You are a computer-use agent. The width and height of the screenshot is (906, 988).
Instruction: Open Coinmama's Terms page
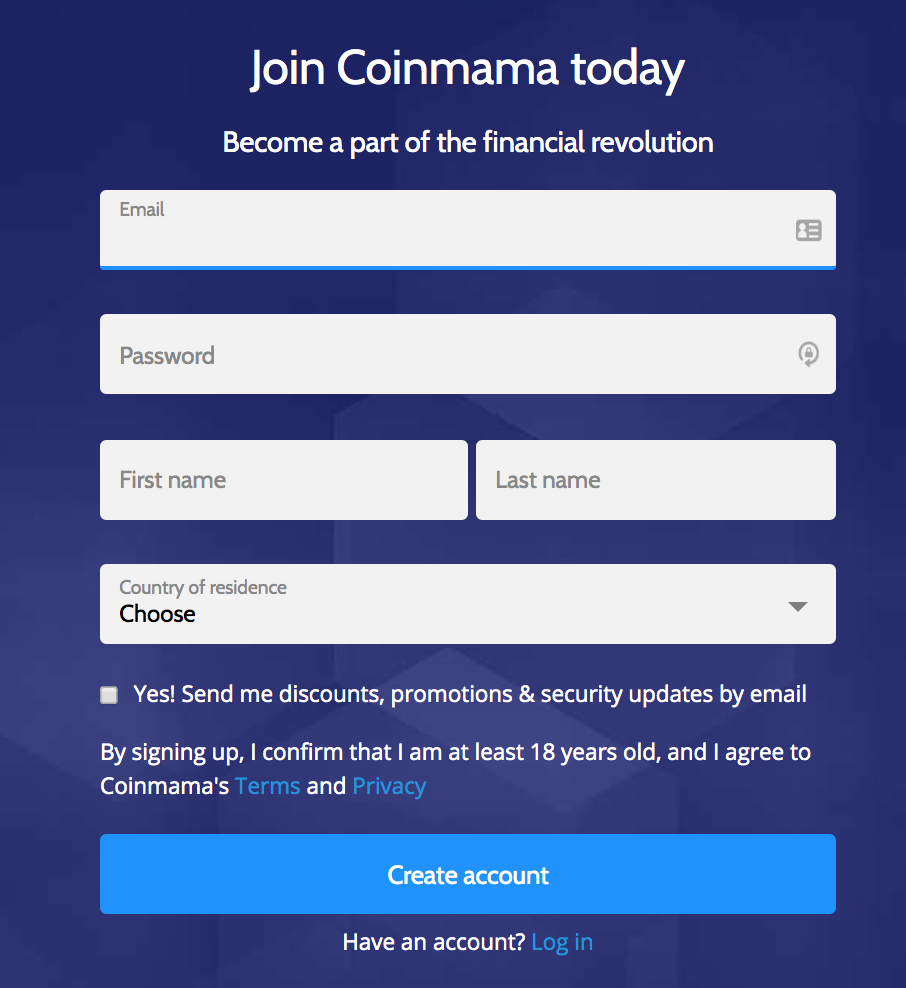[x=267, y=786]
